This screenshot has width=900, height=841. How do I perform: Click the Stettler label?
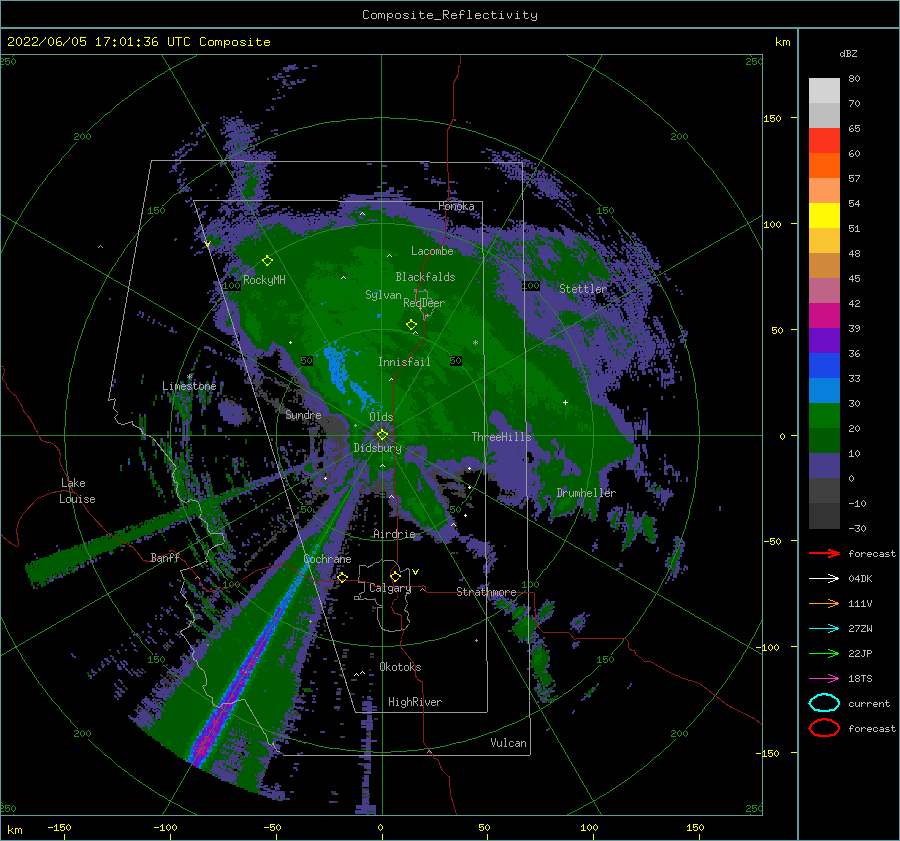point(583,289)
